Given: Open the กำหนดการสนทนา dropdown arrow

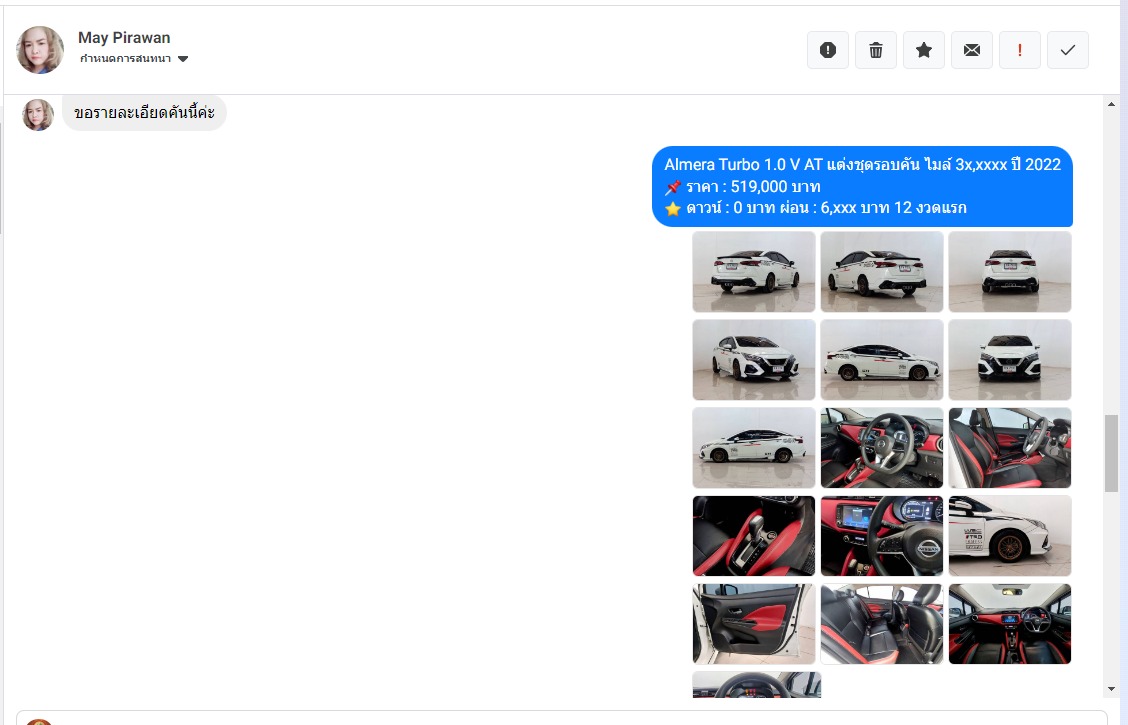Looking at the screenshot, I should point(183,59).
